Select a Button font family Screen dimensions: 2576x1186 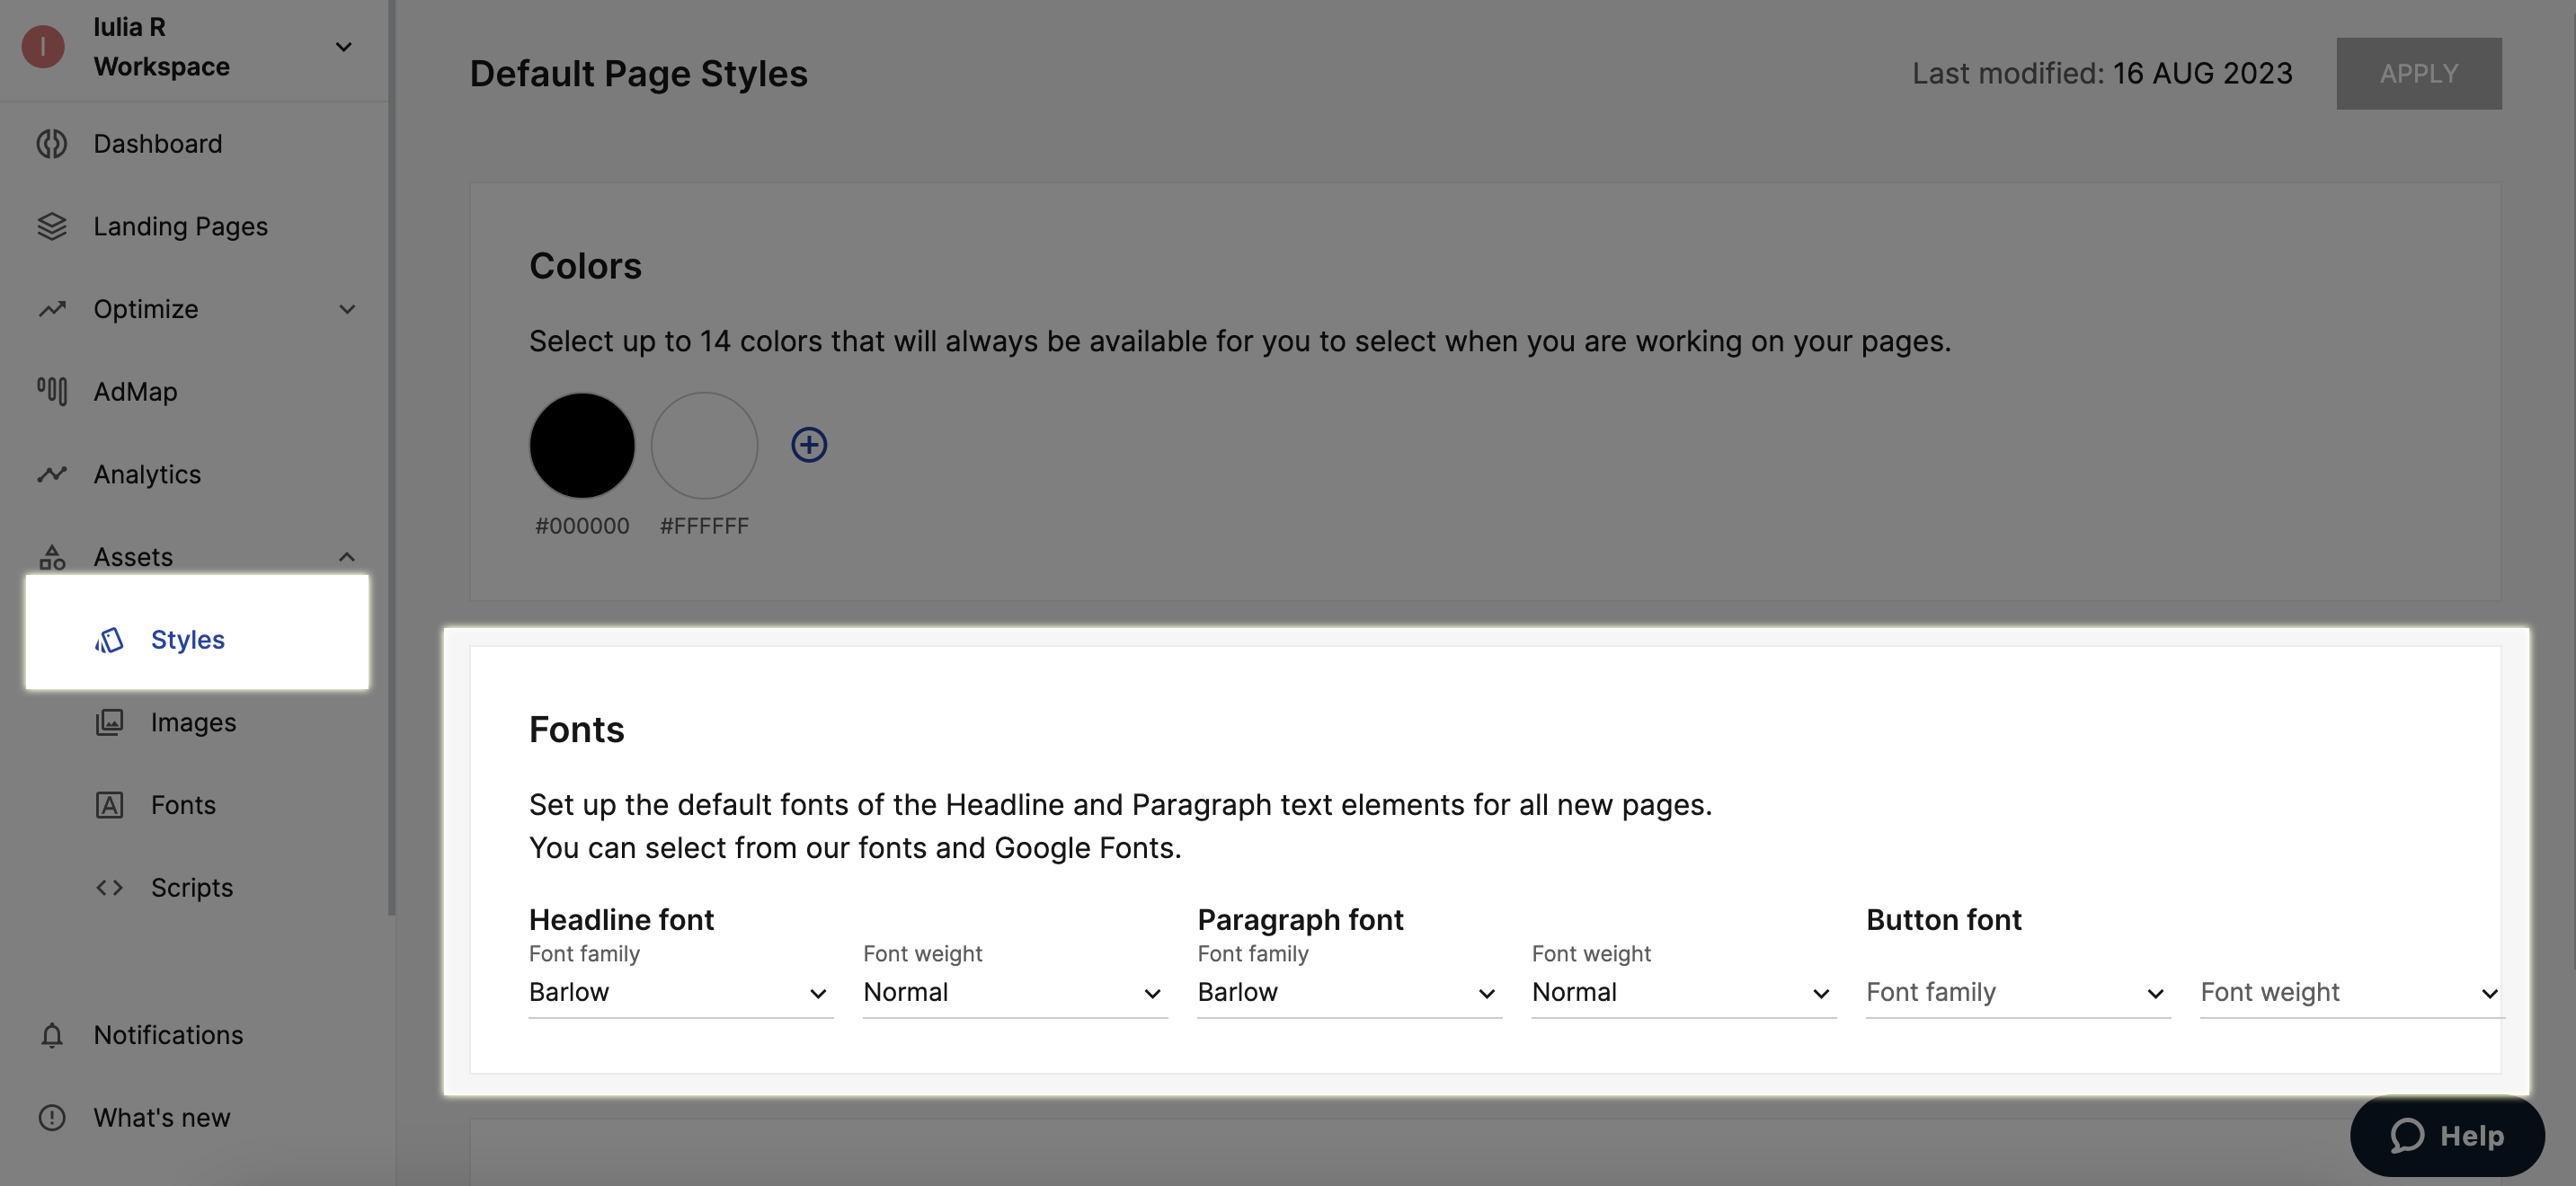(2016, 992)
